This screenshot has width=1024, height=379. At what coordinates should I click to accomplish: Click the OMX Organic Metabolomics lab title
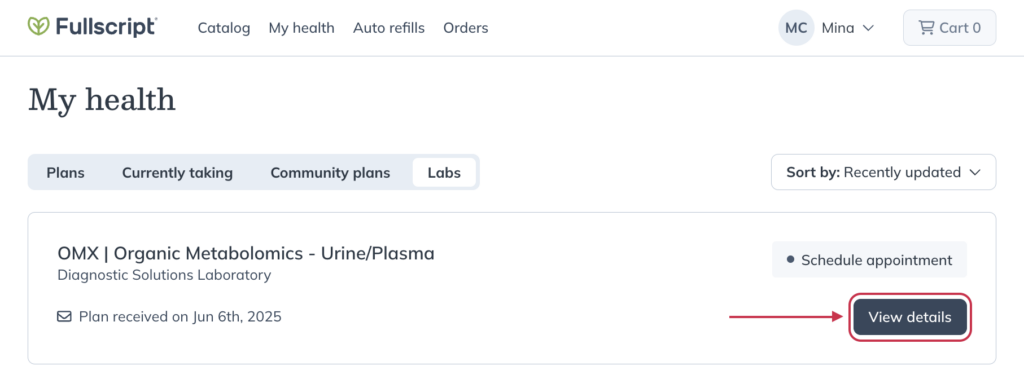coord(246,253)
